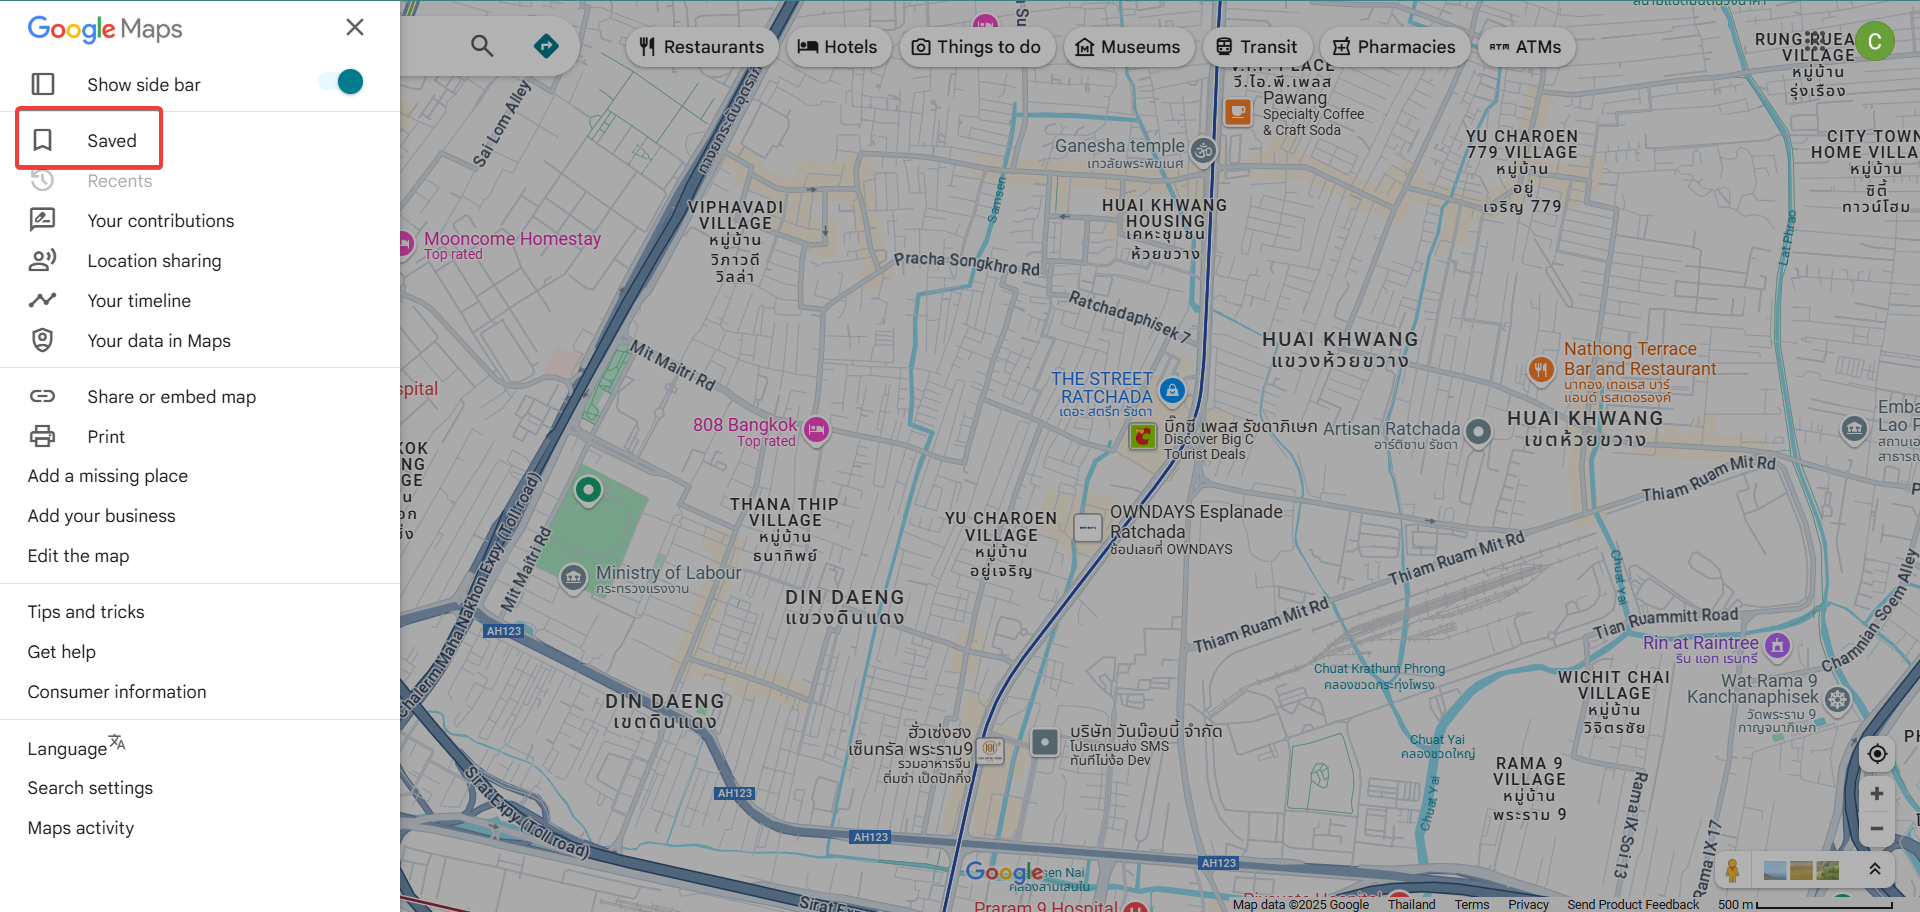Click the Artisan Ratchada marker
Screen dimensions: 1920x912
tap(1478, 432)
